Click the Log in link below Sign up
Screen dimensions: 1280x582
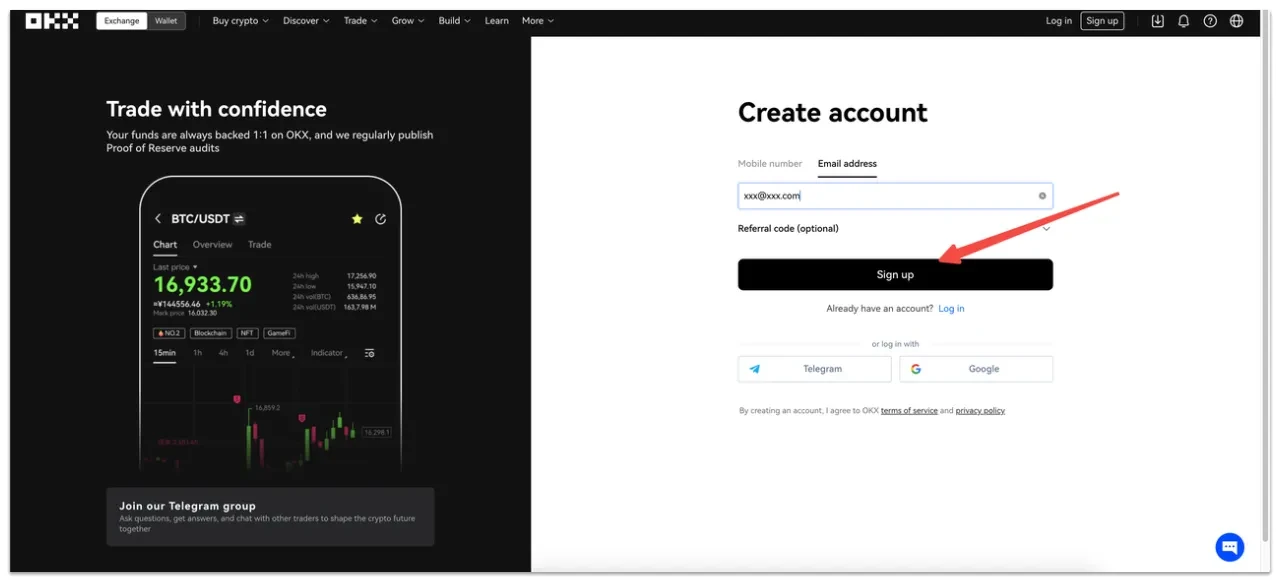click(x=951, y=309)
